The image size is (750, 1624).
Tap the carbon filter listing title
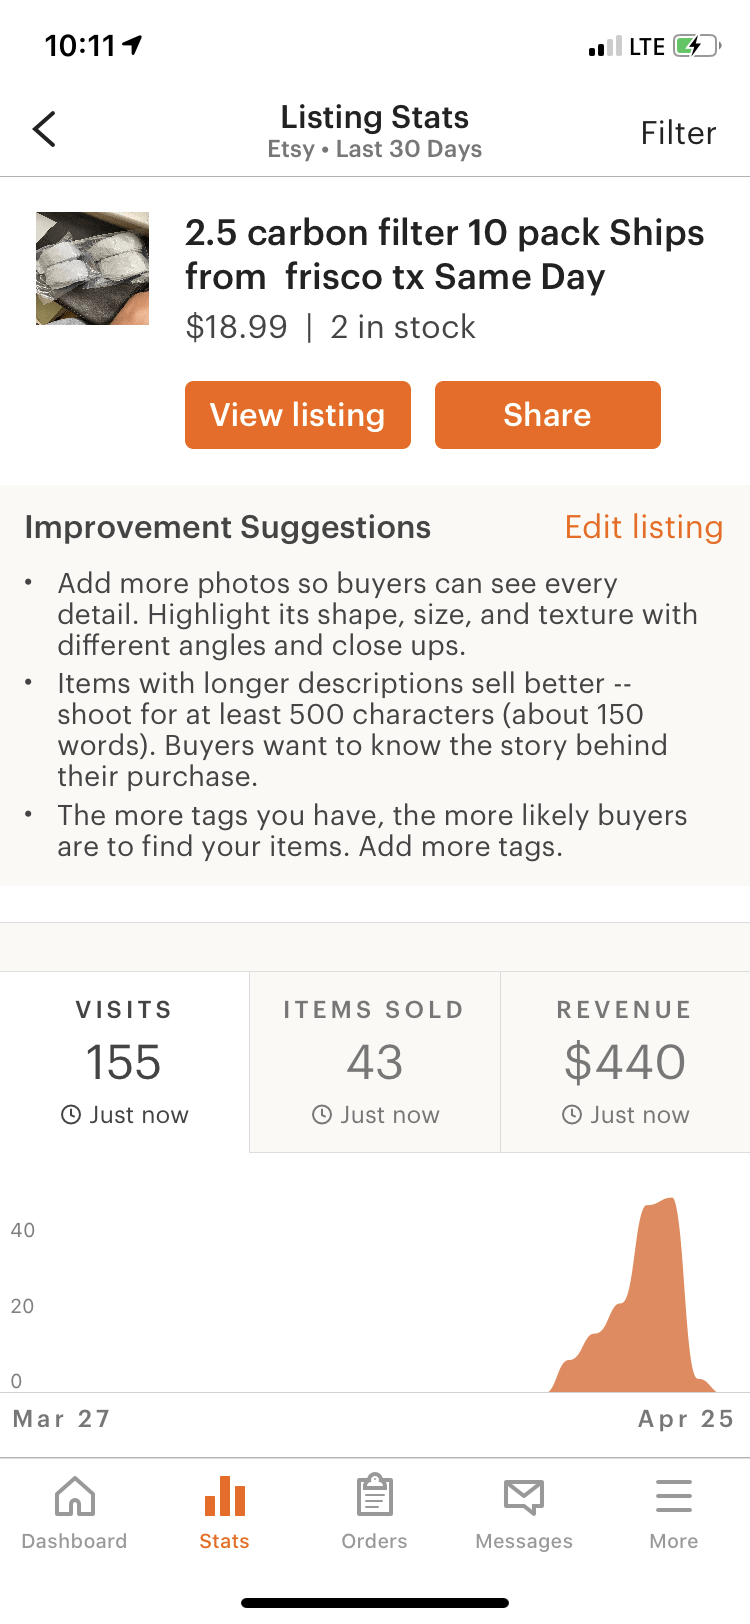tap(444, 254)
